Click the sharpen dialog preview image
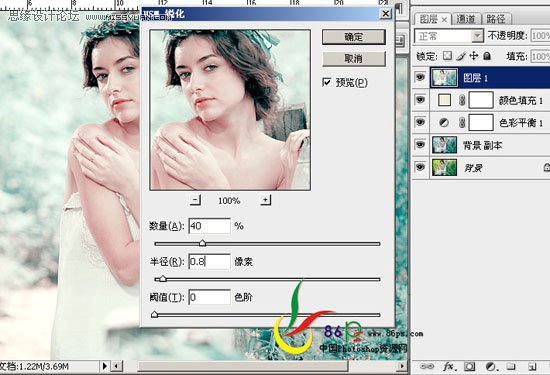This screenshot has height=375, width=550. click(230, 110)
